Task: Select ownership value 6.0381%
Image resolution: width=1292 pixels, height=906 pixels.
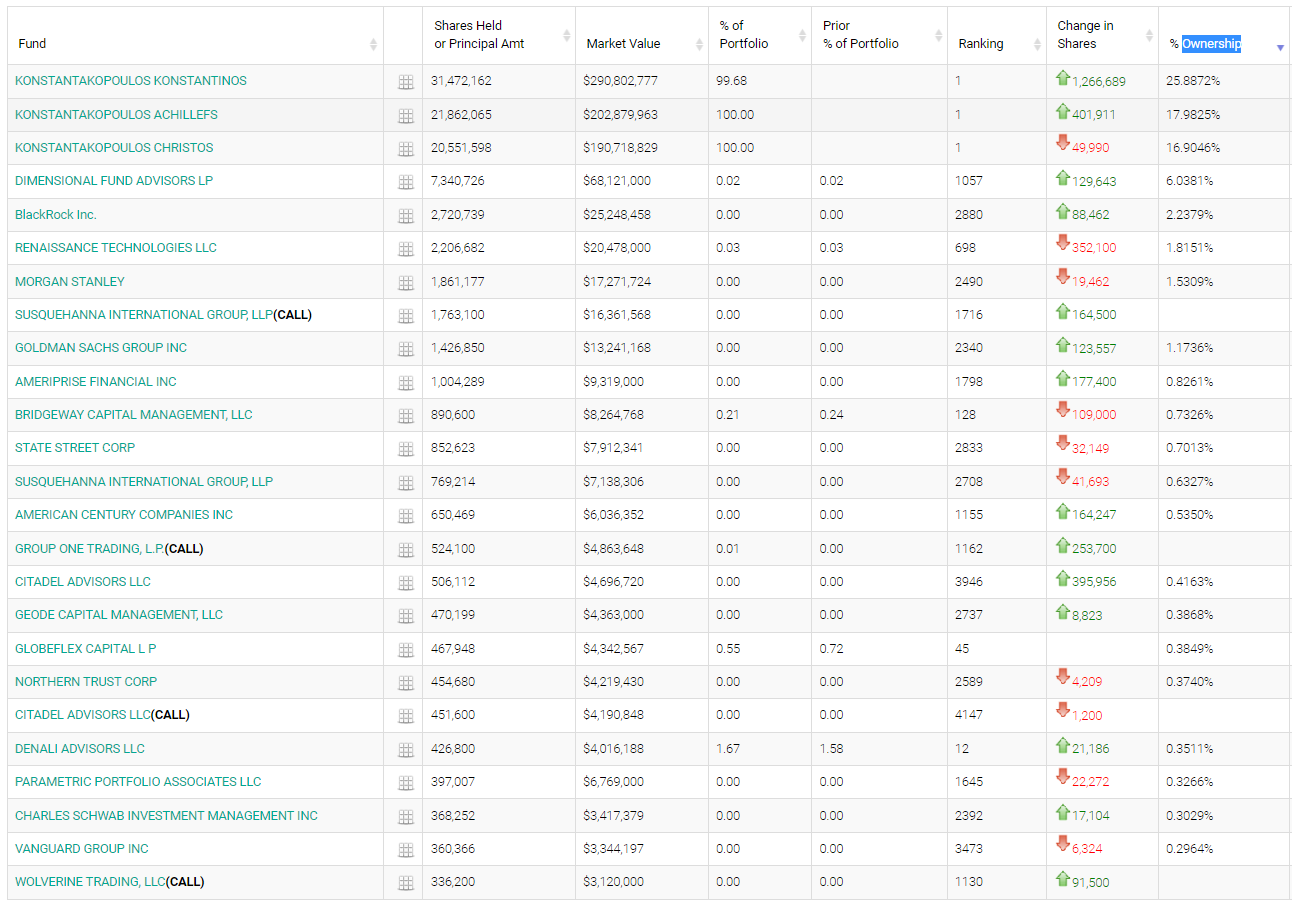Action: point(1189,181)
